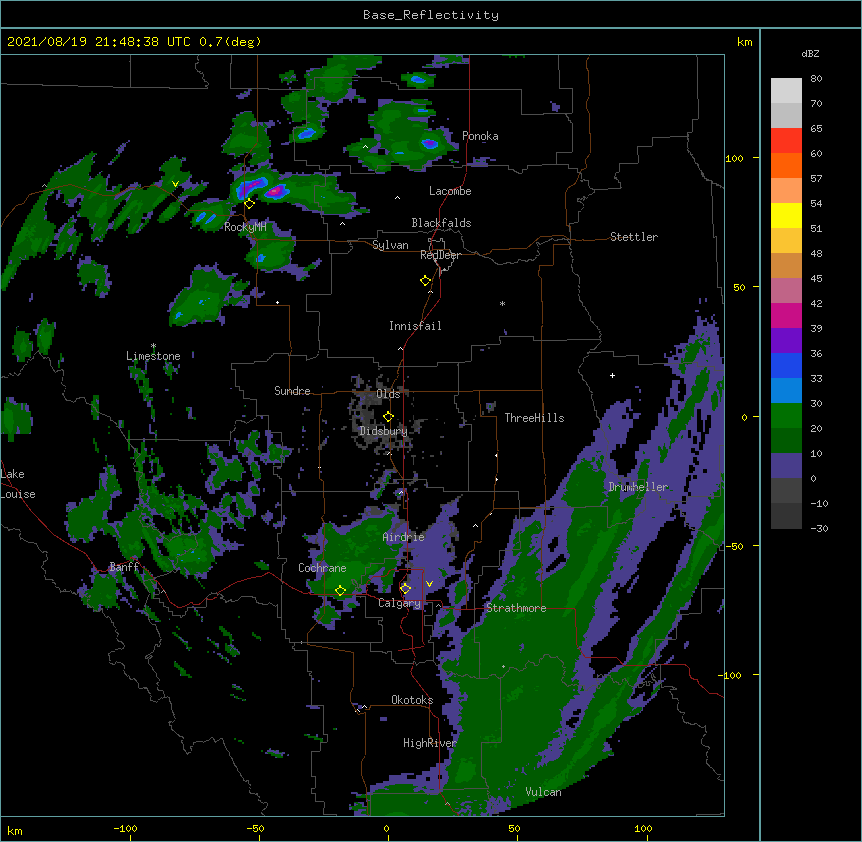Click the ThreeHills town label

534,418
